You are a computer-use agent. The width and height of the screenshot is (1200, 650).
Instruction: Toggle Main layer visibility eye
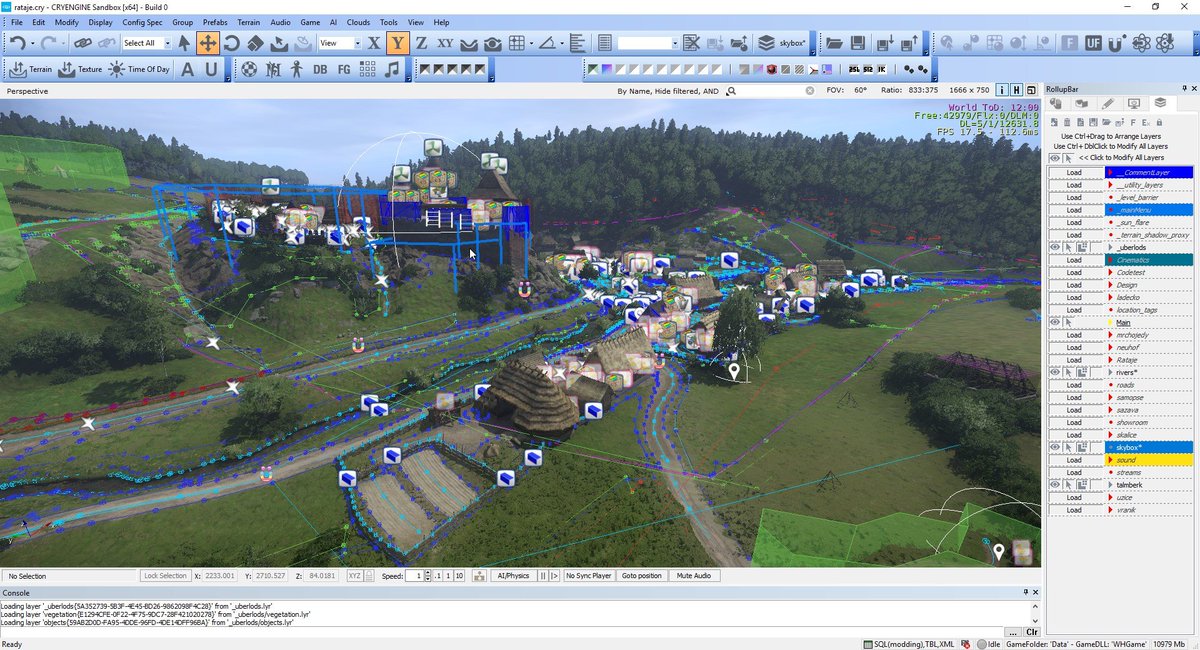(1055, 322)
